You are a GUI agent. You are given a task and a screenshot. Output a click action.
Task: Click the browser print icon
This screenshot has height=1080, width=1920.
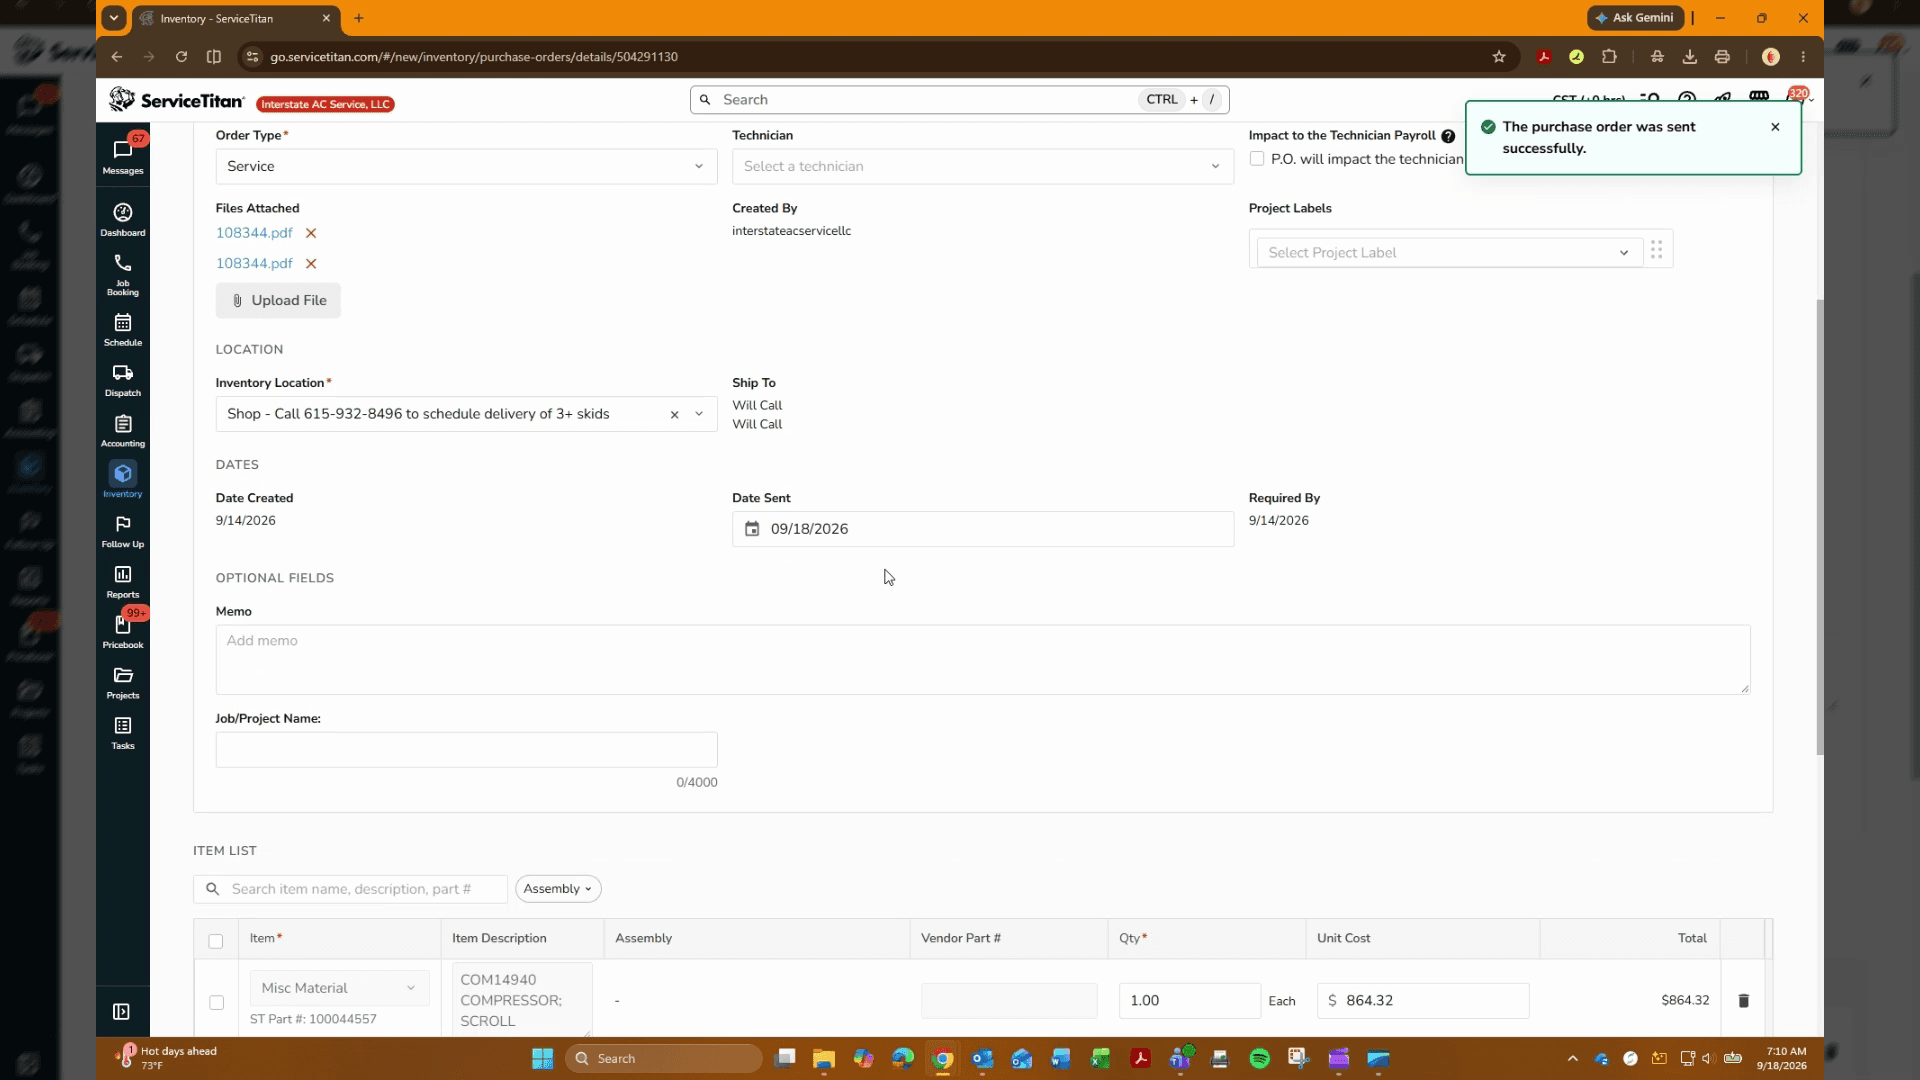(x=1722, y=57)
